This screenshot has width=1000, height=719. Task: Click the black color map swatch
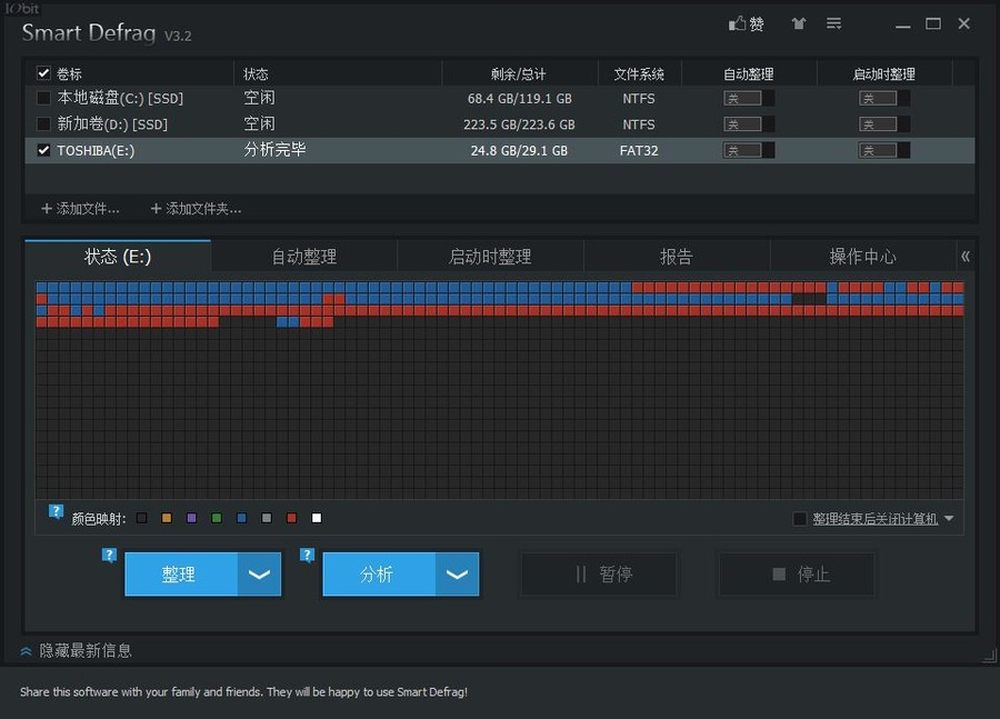coord(142,518)
